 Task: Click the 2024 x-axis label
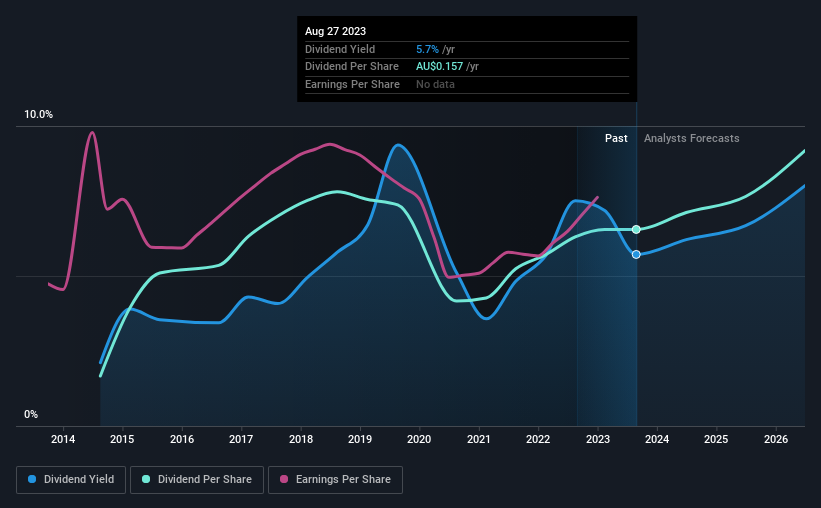pos(657,439)
